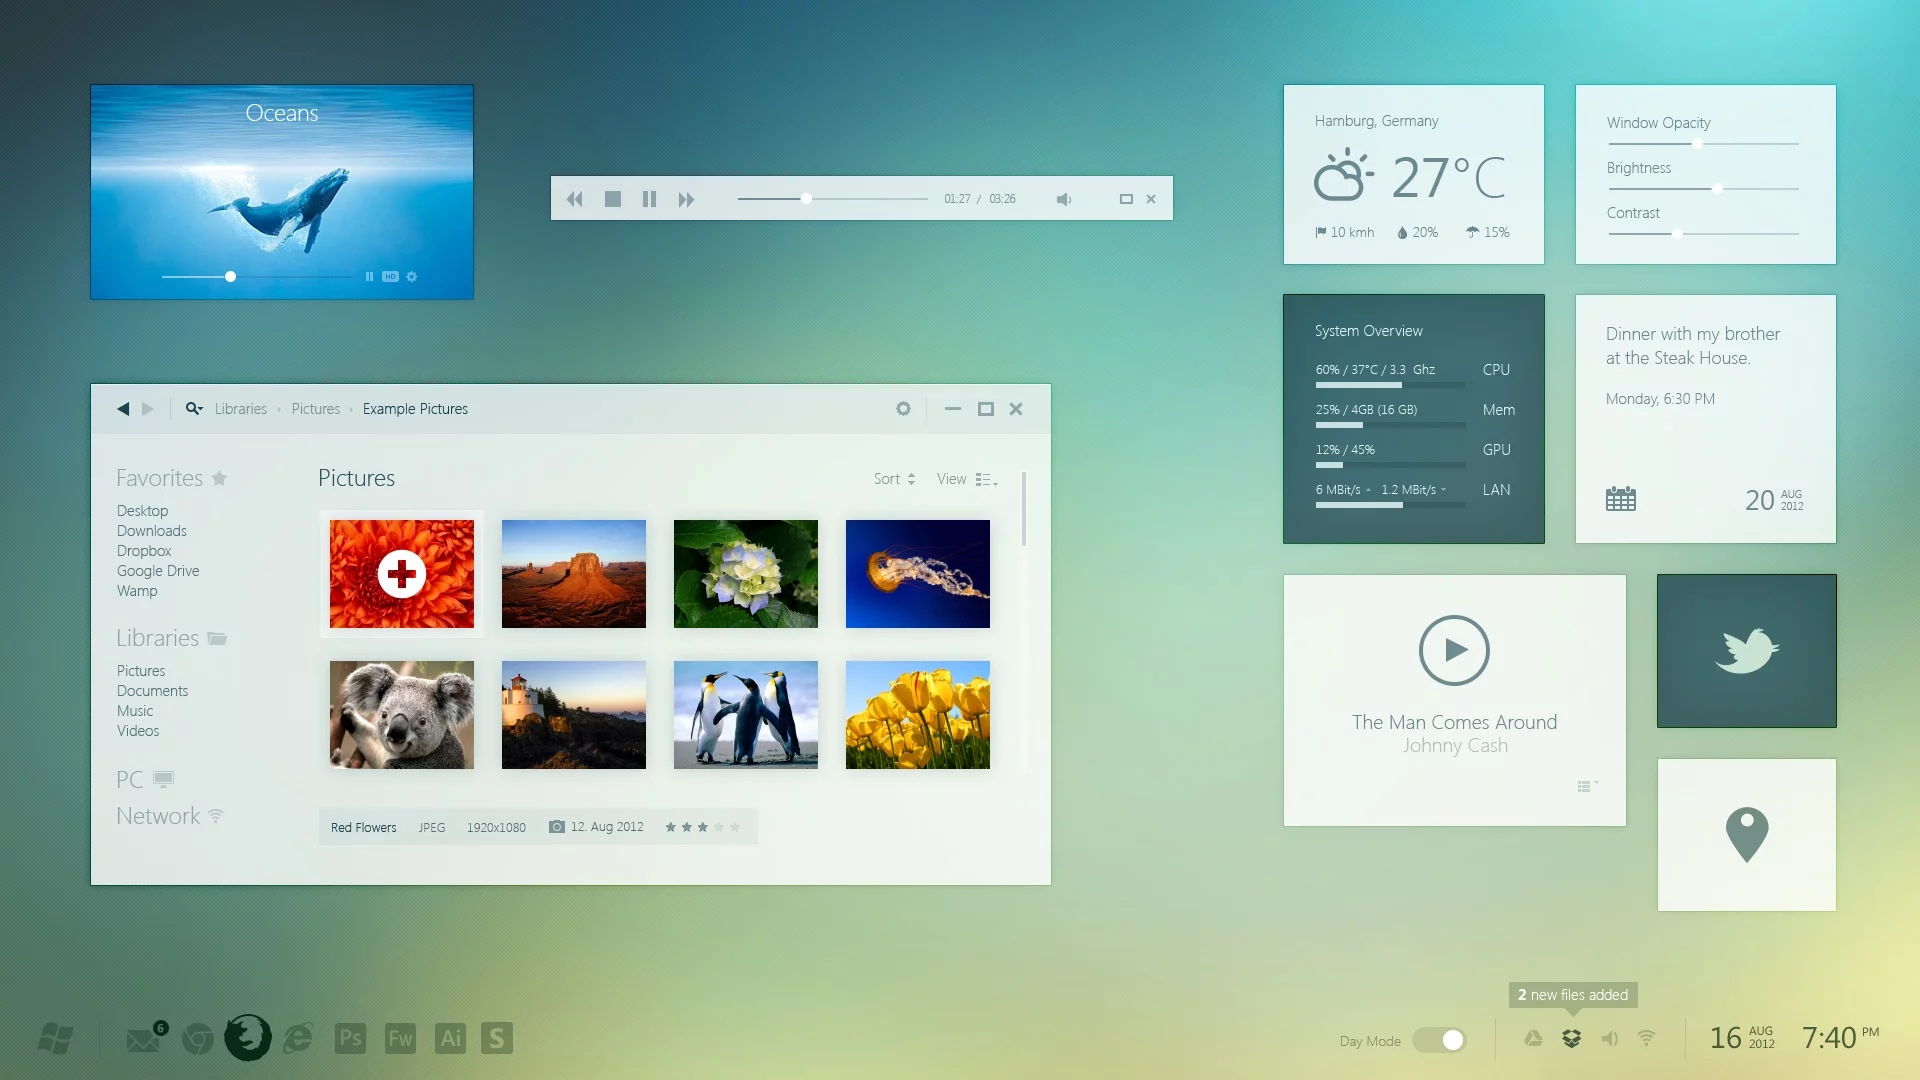Launch Photoshop from the taskbar

(x=350, y=1038)
